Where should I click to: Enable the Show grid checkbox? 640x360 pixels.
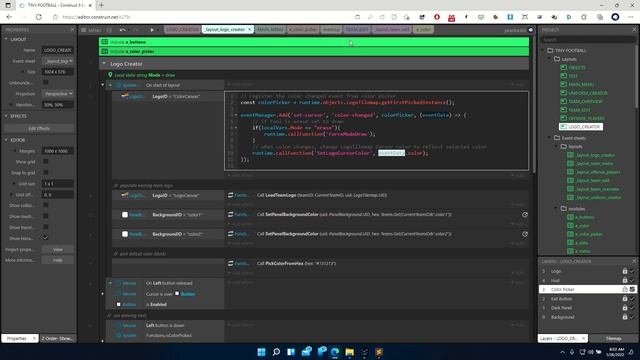click(46, 162)
